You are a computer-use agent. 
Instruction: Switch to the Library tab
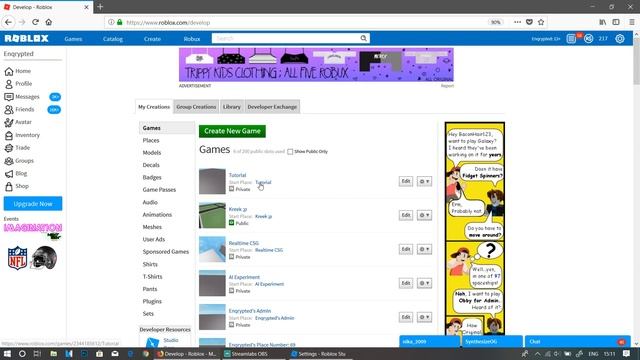[x=231, y=107]
